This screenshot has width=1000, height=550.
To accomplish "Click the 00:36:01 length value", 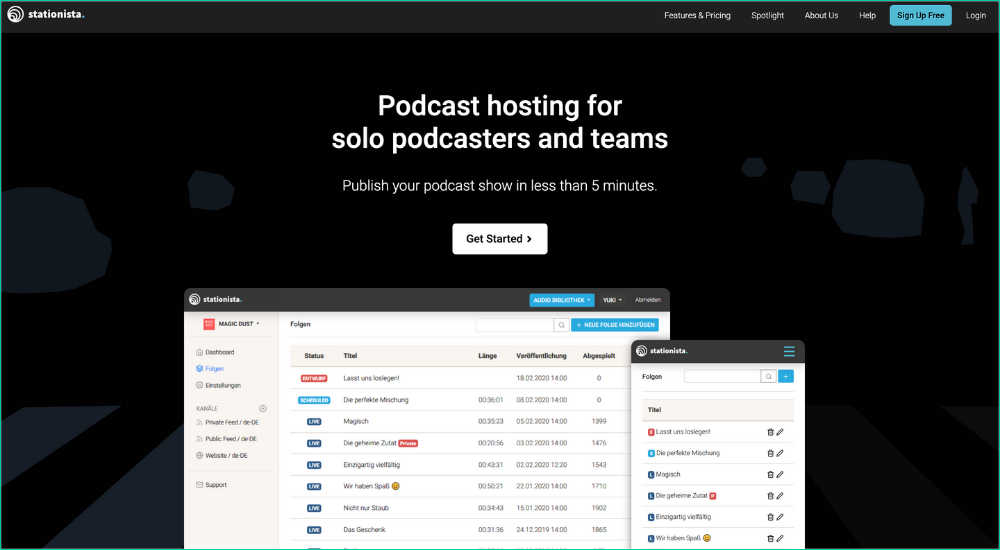I will (490, 400).
